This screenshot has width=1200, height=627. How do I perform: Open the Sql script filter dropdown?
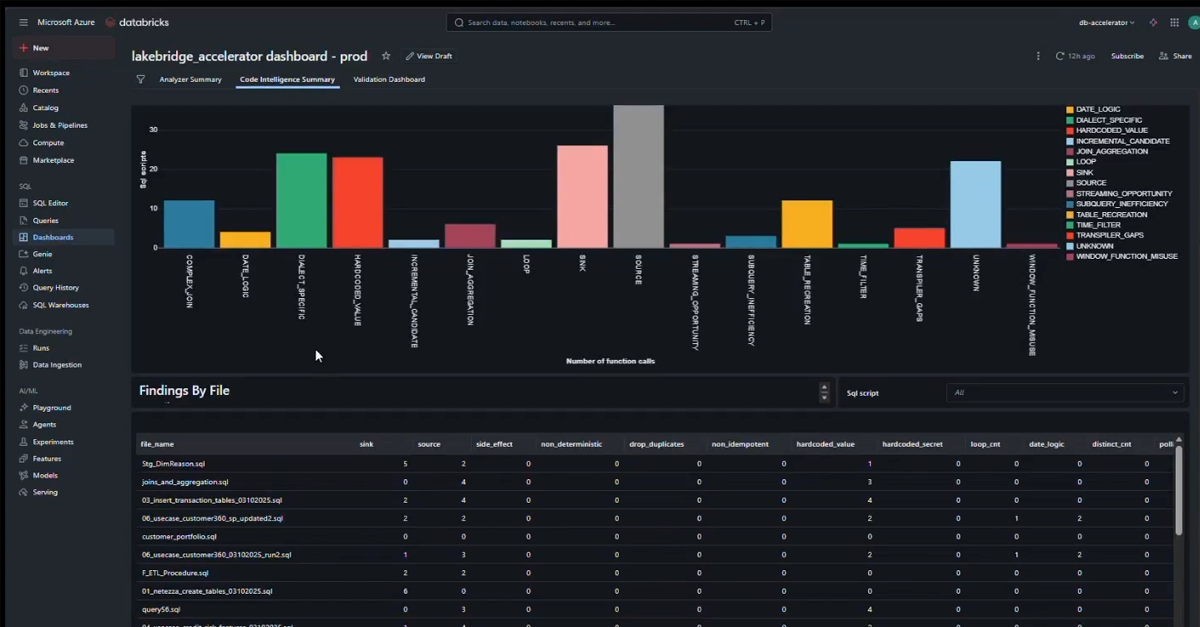coord(1065,393)
